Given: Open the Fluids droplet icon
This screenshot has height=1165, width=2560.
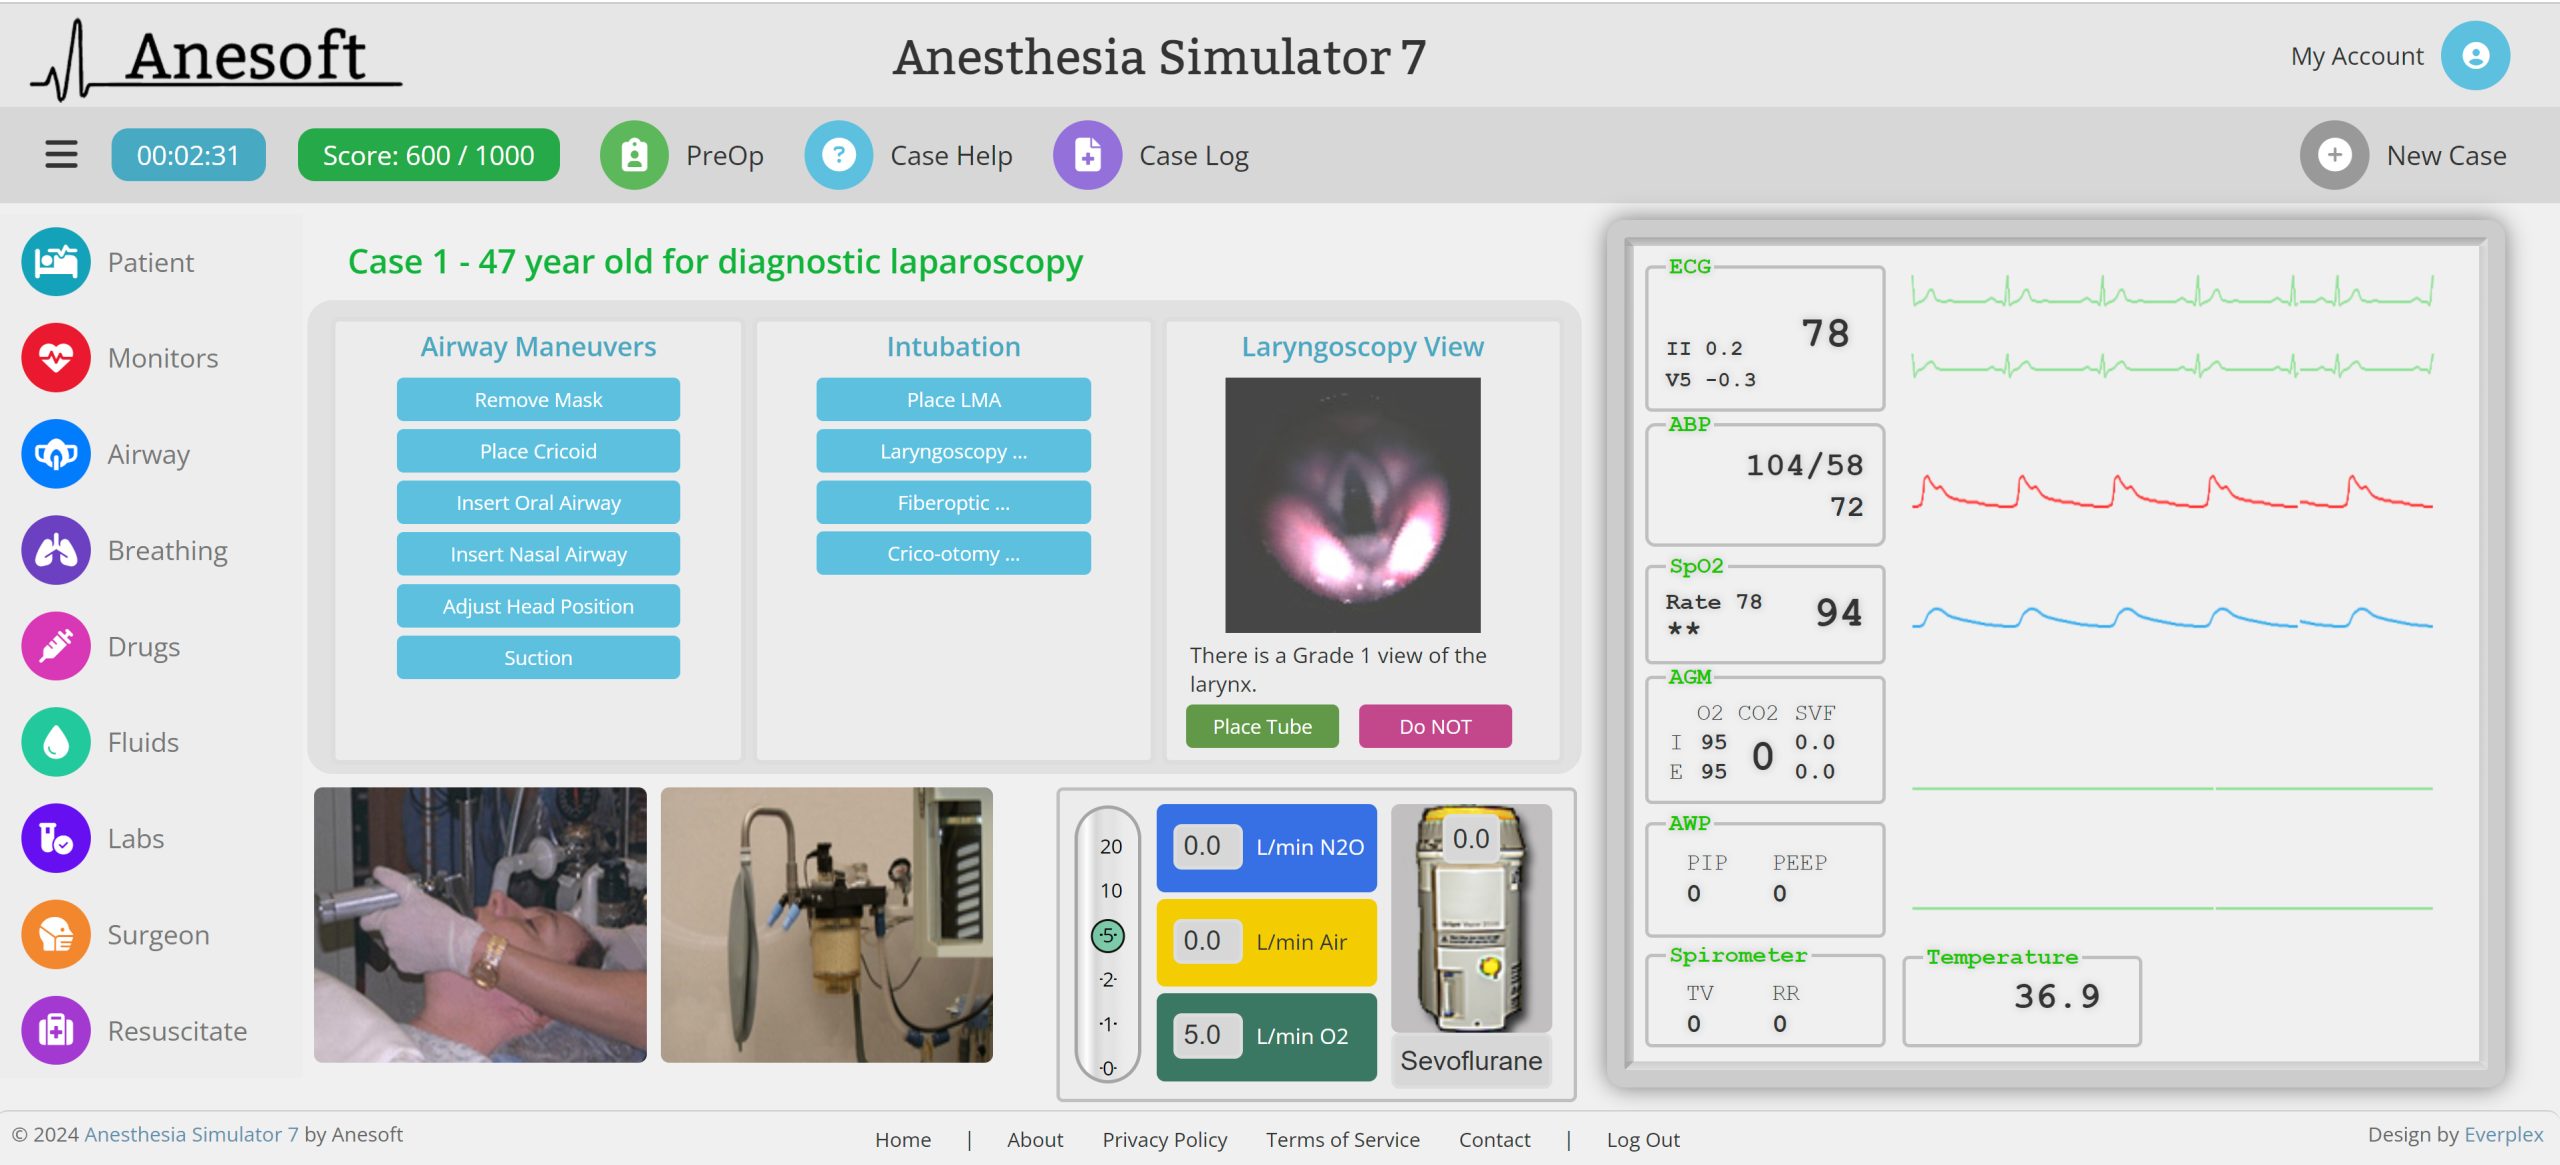Looking at the screenshot, I should 56,742.
